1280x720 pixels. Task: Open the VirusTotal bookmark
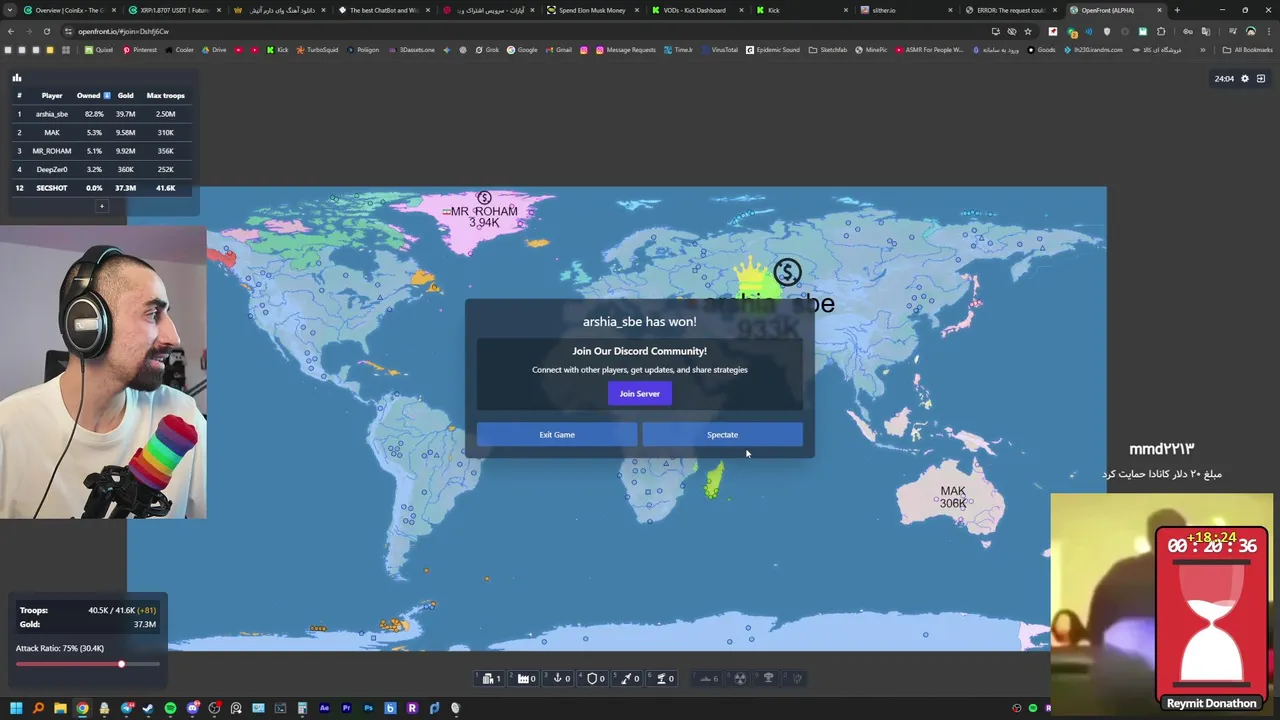pos(720,50)
